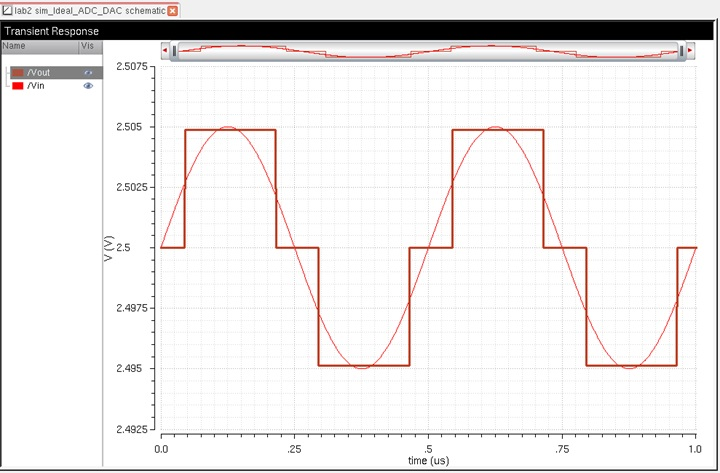Viewport: 720px width, 473px height.
Task: Click the /Vin red color swatch
Action: coord(17,86)
